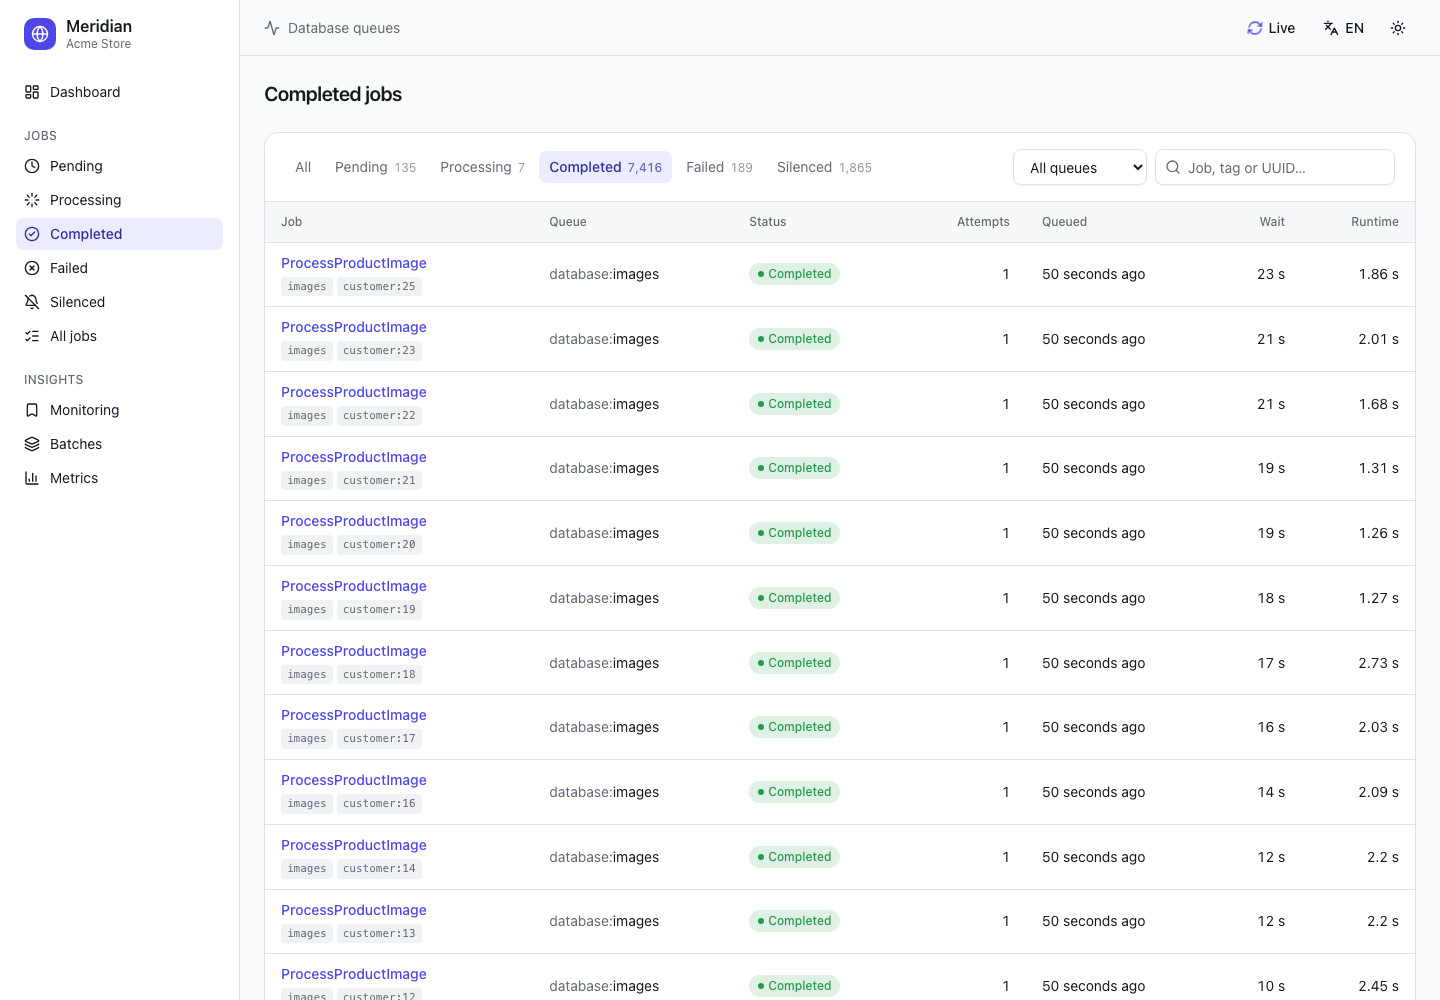Open the All queues dropdown
Viewport: 1440px width, 1000px height.
click(1080, 167)
